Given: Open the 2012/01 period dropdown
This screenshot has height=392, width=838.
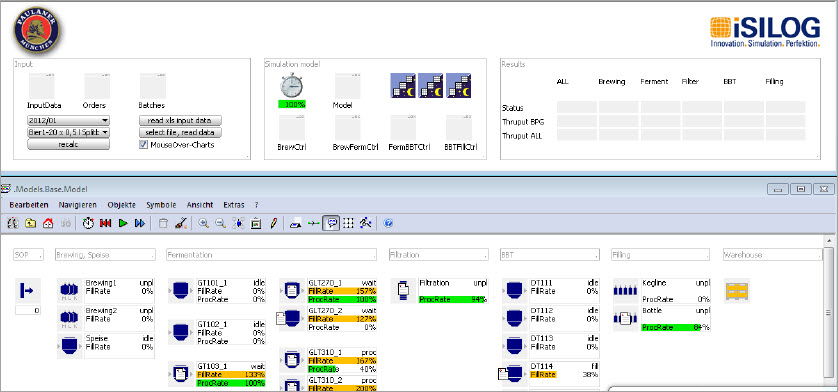Looking at the screenshot, I should [x=68, y=120].
